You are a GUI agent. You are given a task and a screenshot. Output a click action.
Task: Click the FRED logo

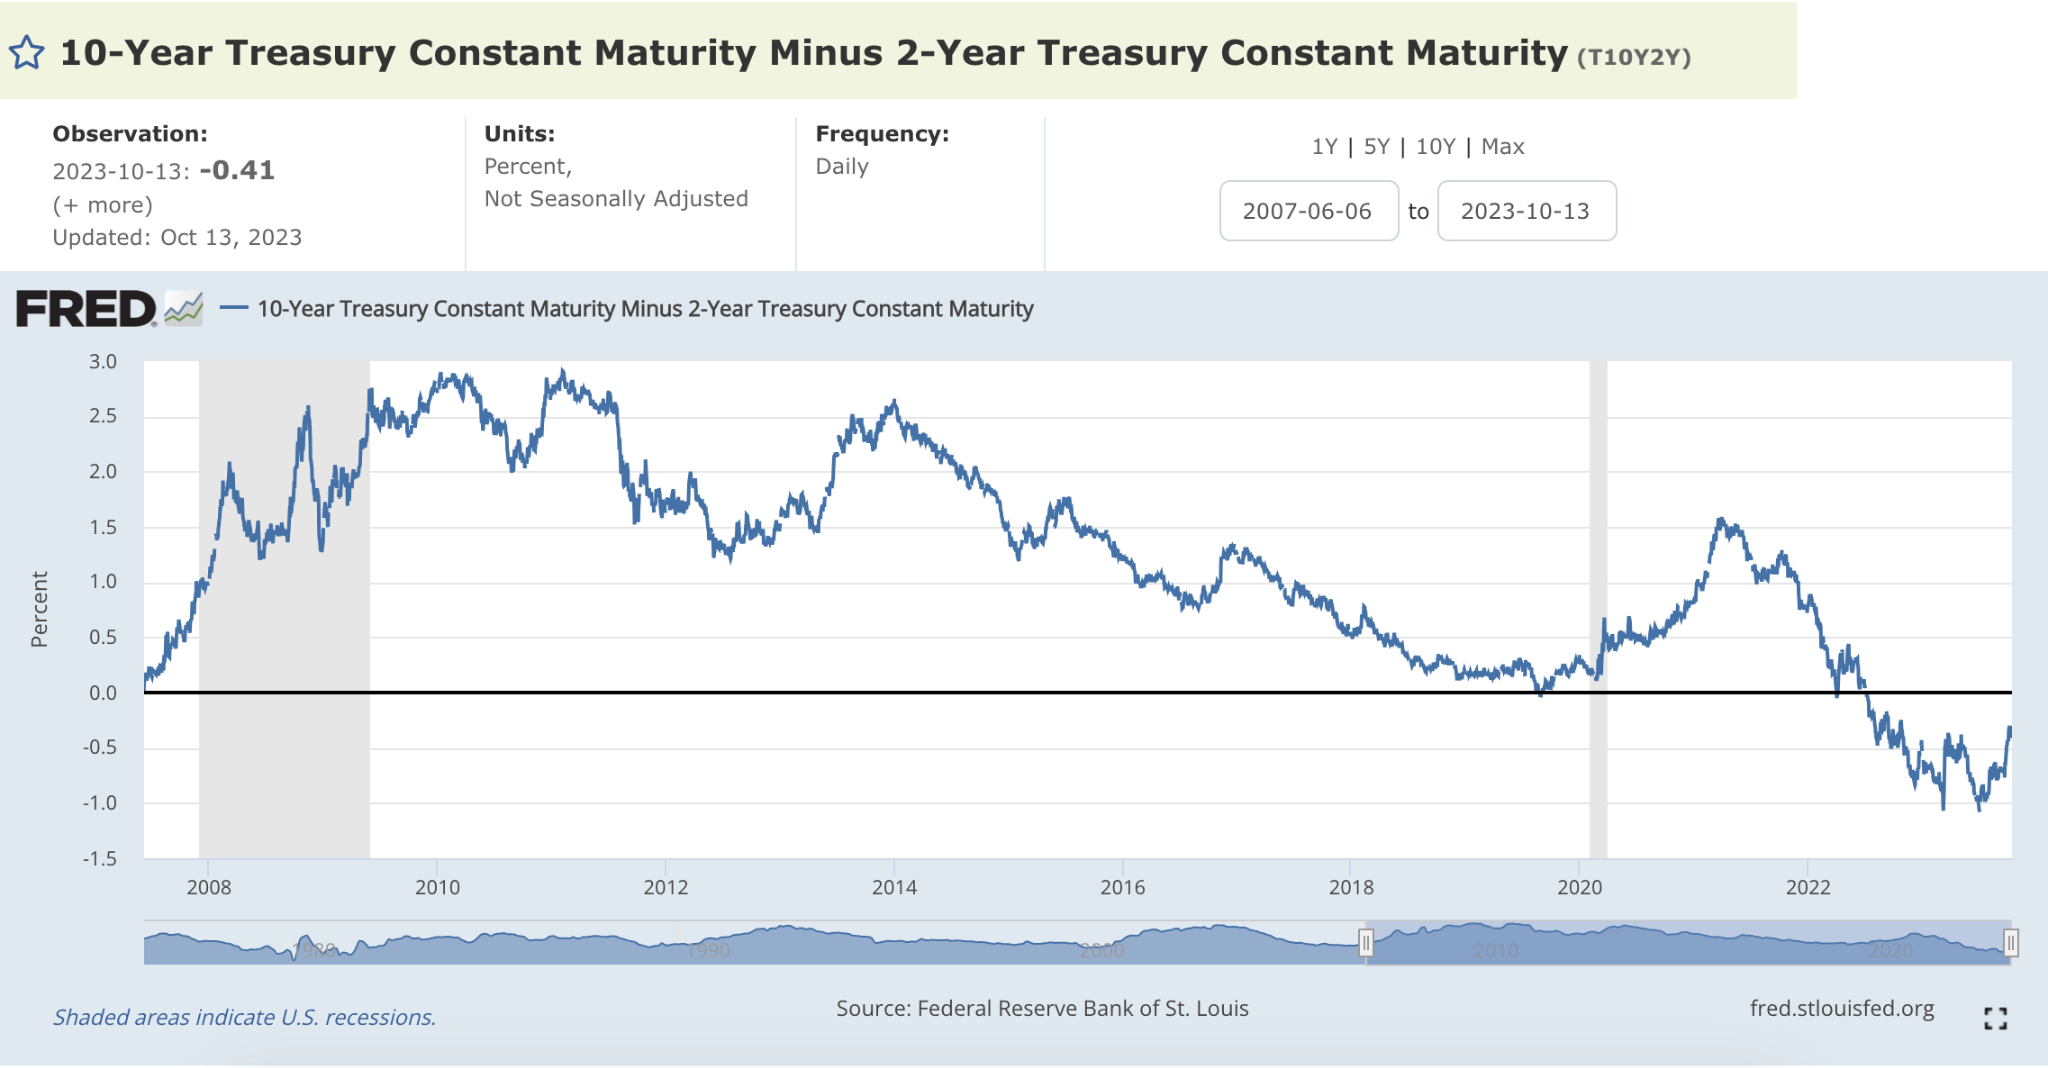pyautogui.click(x=86, y=309)
